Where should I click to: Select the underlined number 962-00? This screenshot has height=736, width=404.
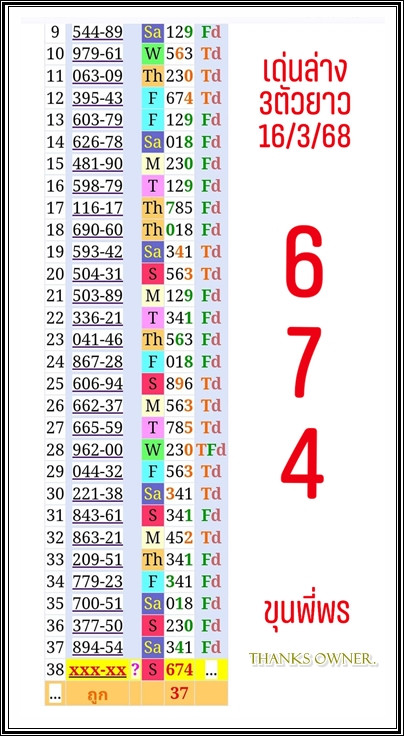(x=98, y=449)
